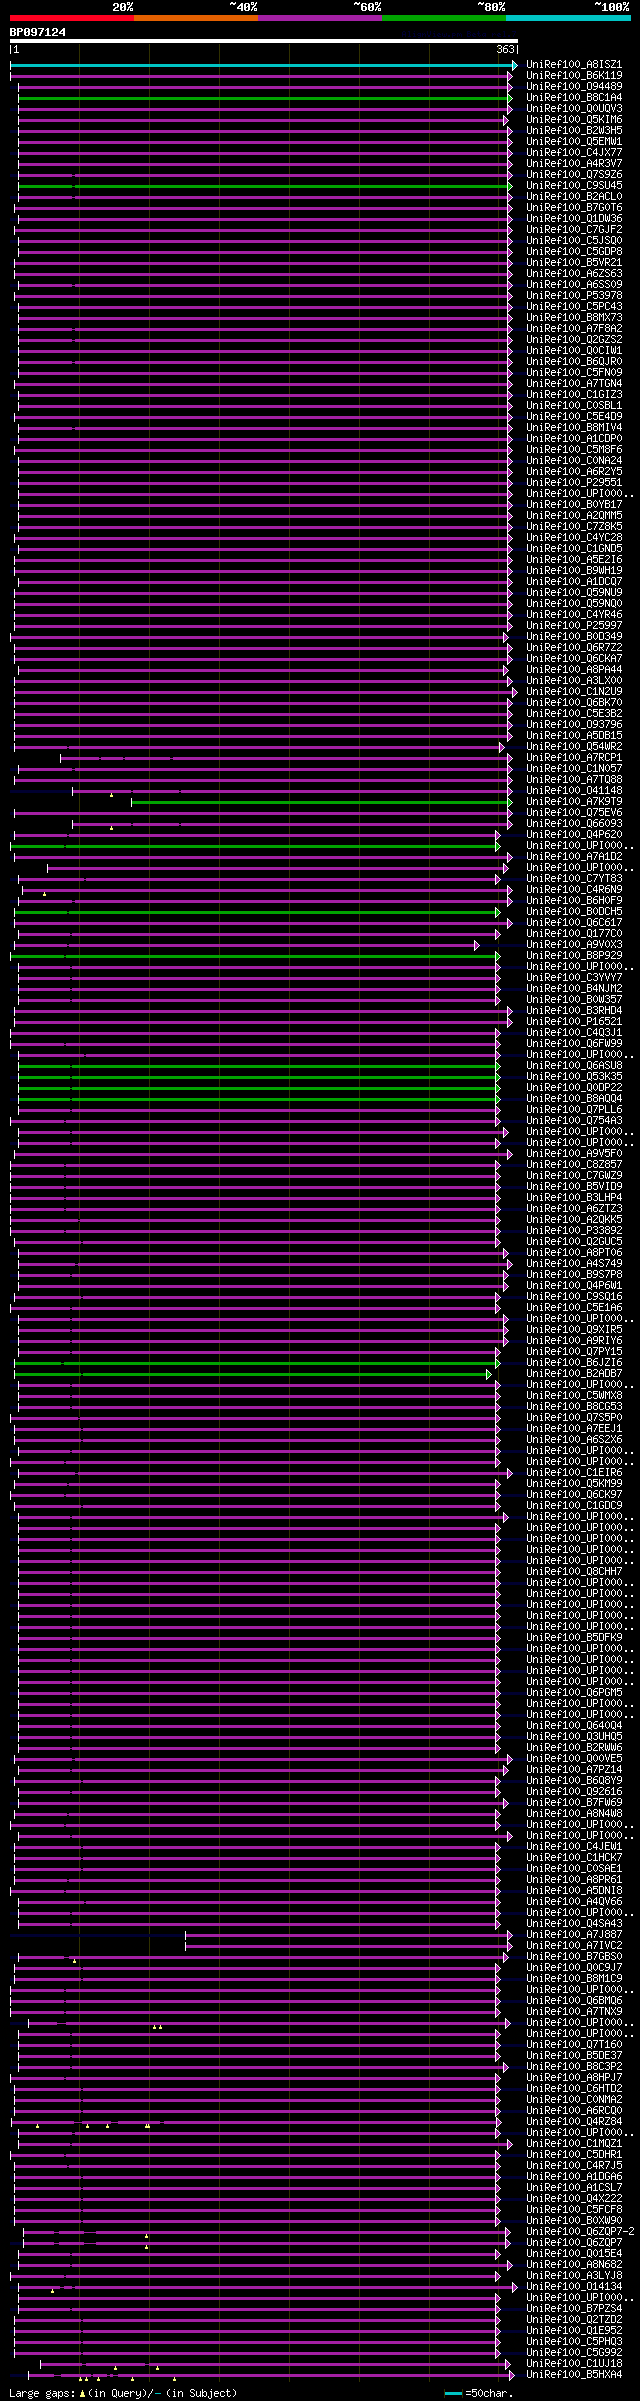
Task: Open hit UniRef100_B8P929
Action: point(574,956)
